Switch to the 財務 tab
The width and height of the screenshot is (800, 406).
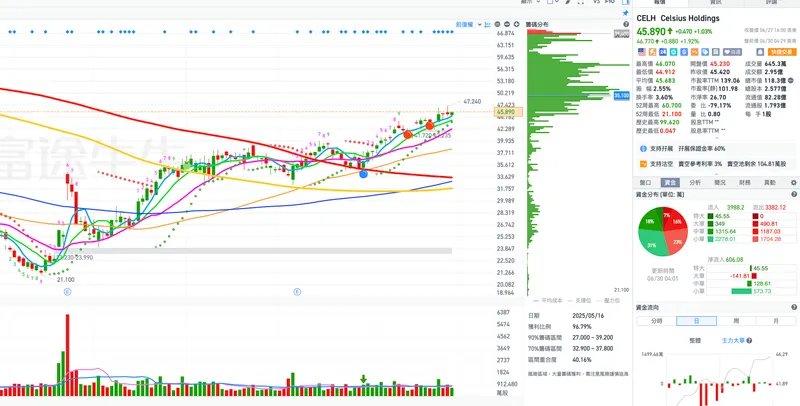pyautogui.click(x=745, y=183)
